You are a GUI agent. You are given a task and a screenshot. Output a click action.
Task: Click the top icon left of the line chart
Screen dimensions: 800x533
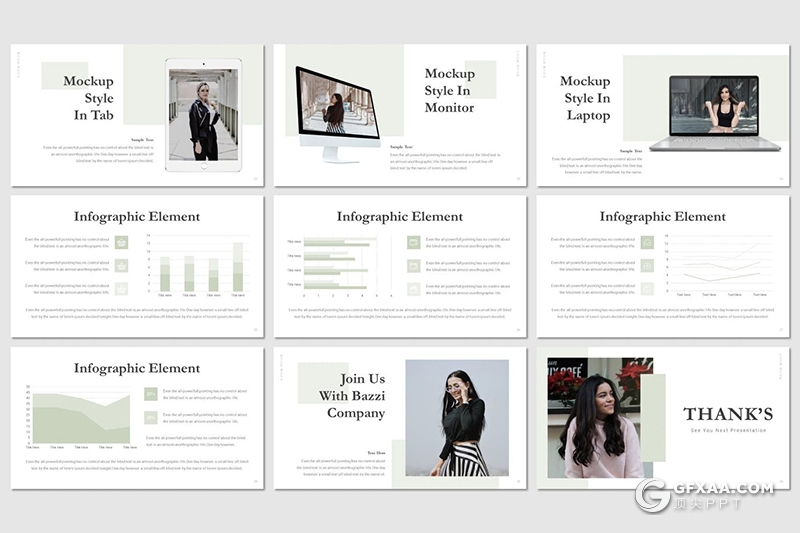point(647,241)
